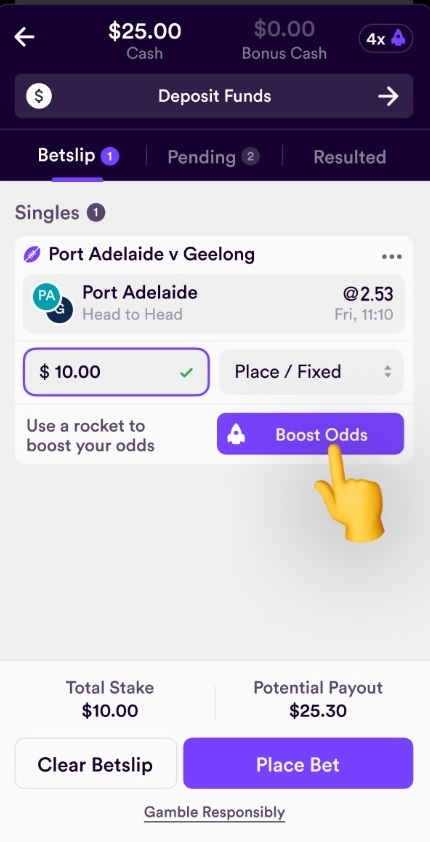
Task: Click the Place Bet button
Action: (x=298, y=764)
